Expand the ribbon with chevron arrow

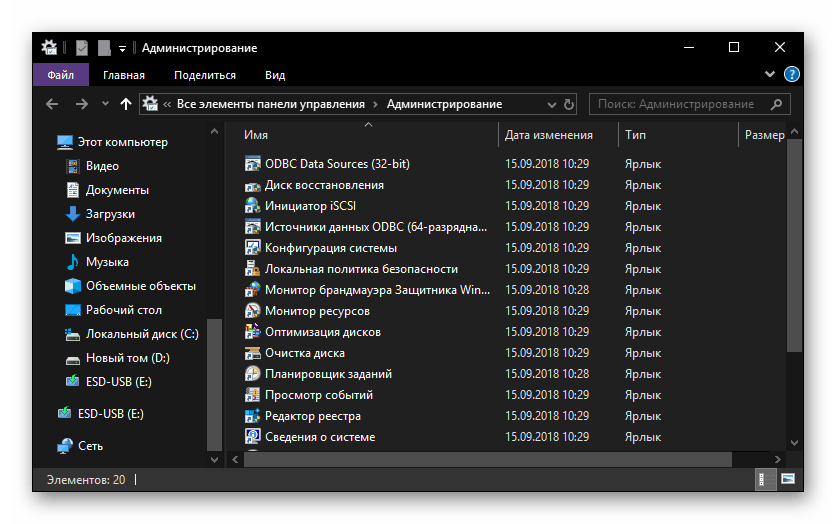pos(770,75)
